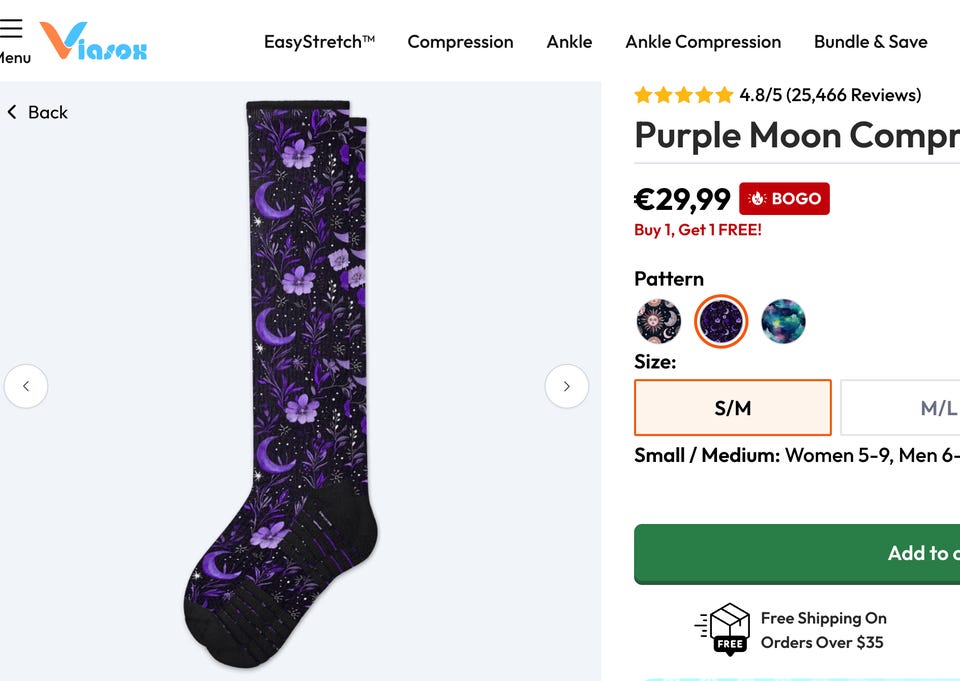Go back using the Back chevron
Viewport: 960px width, 681px height.
click(x=13, y=112)
